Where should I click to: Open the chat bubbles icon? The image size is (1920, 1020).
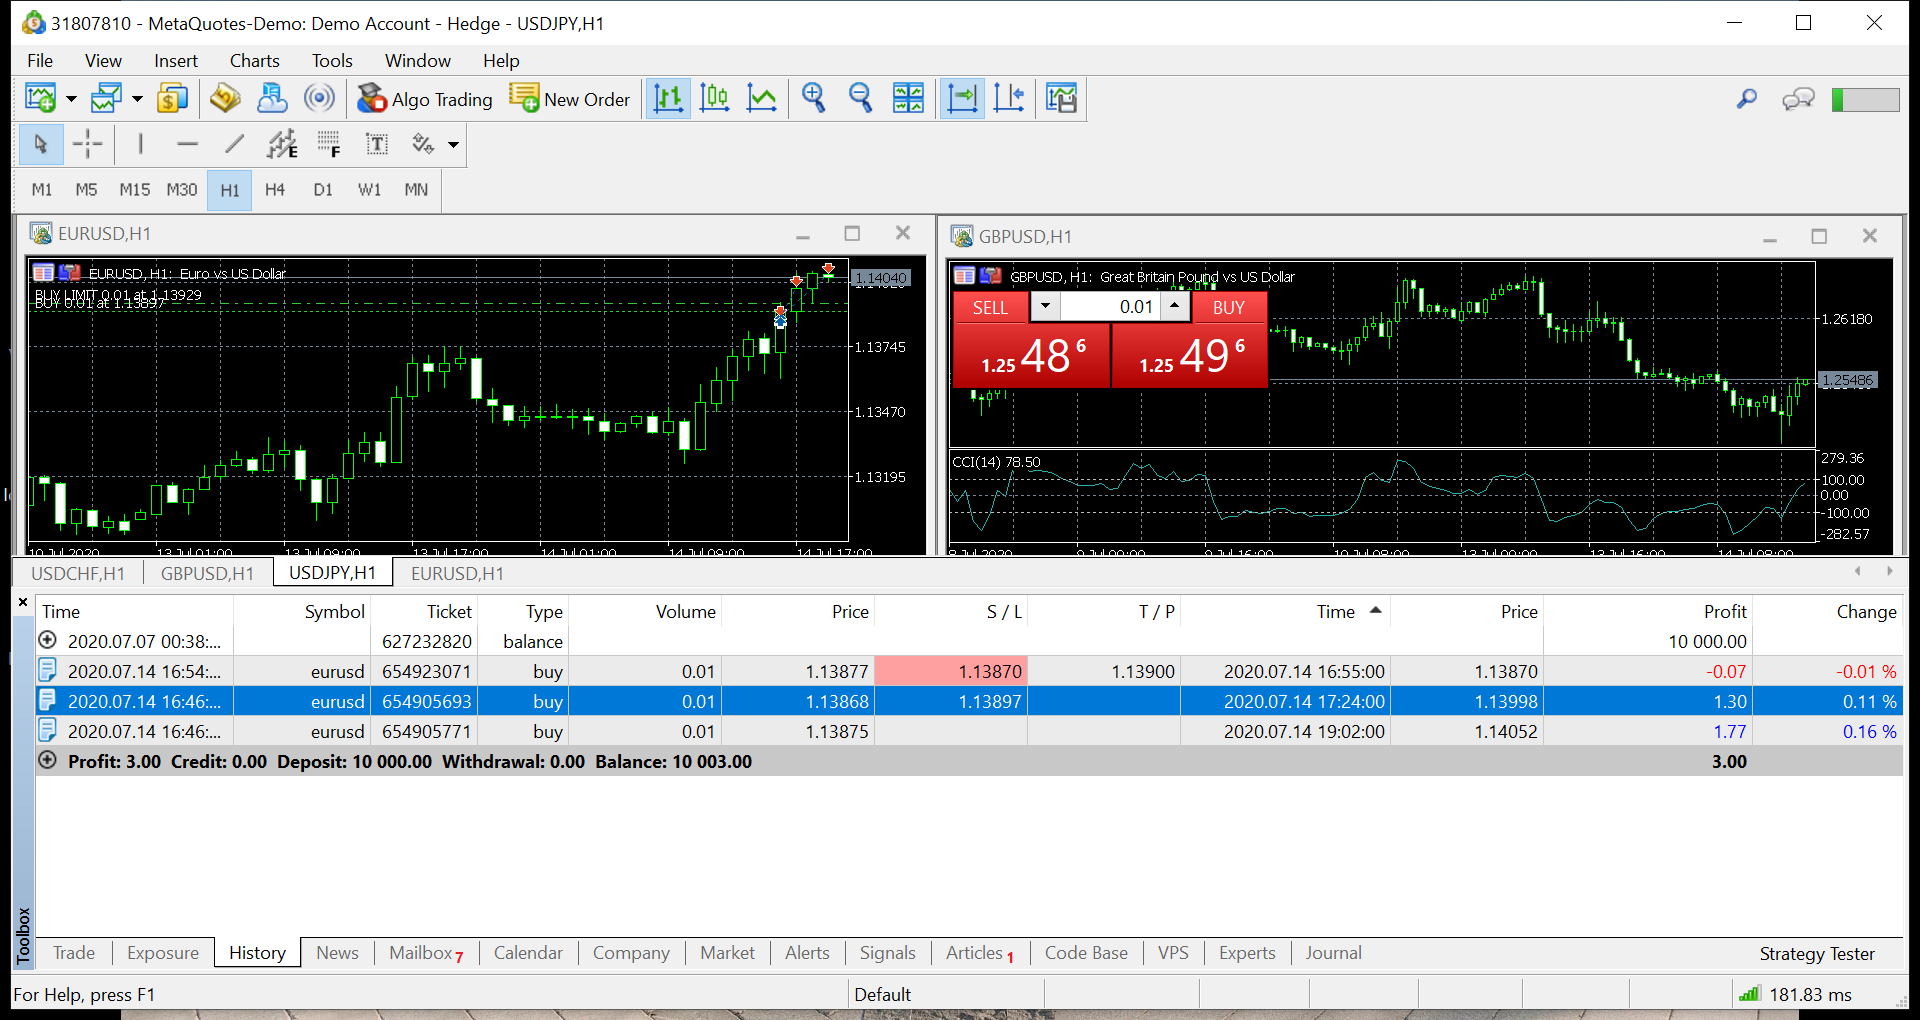tap(1798, 98)
